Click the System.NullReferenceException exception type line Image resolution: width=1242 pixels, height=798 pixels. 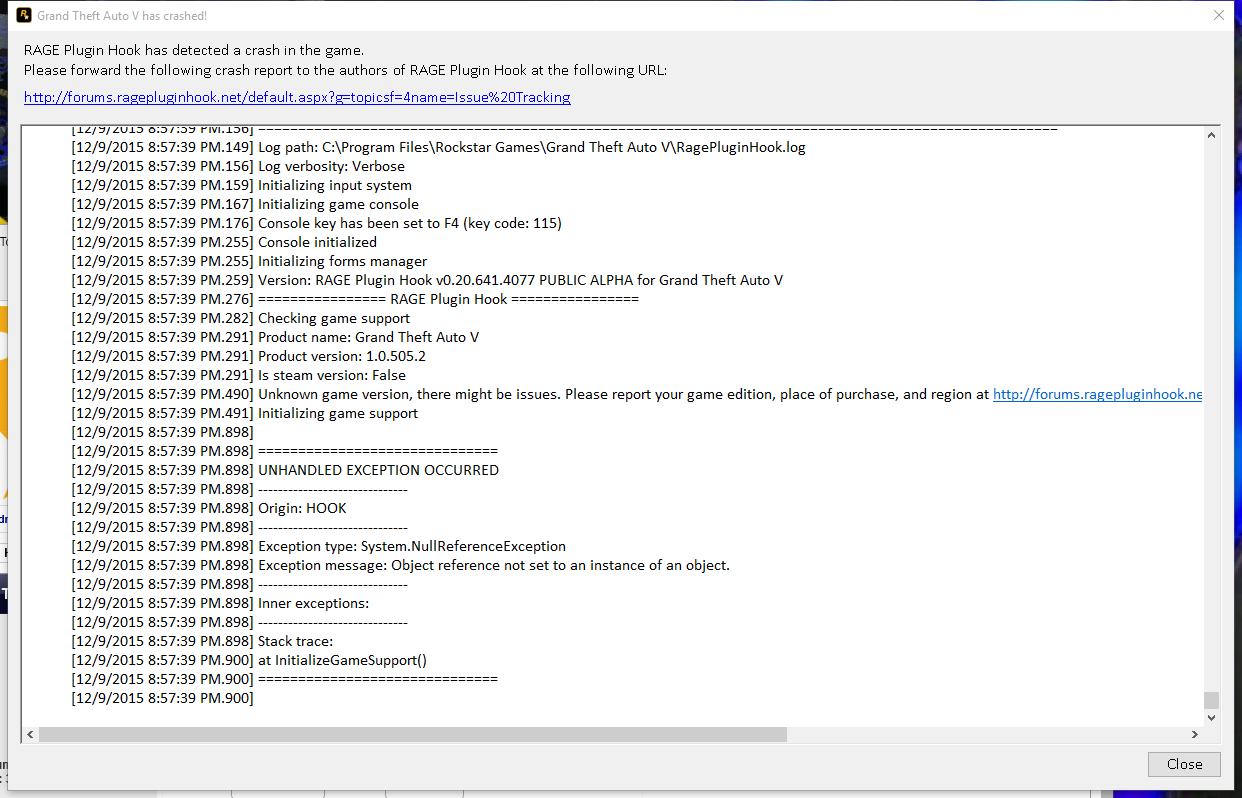411,546
